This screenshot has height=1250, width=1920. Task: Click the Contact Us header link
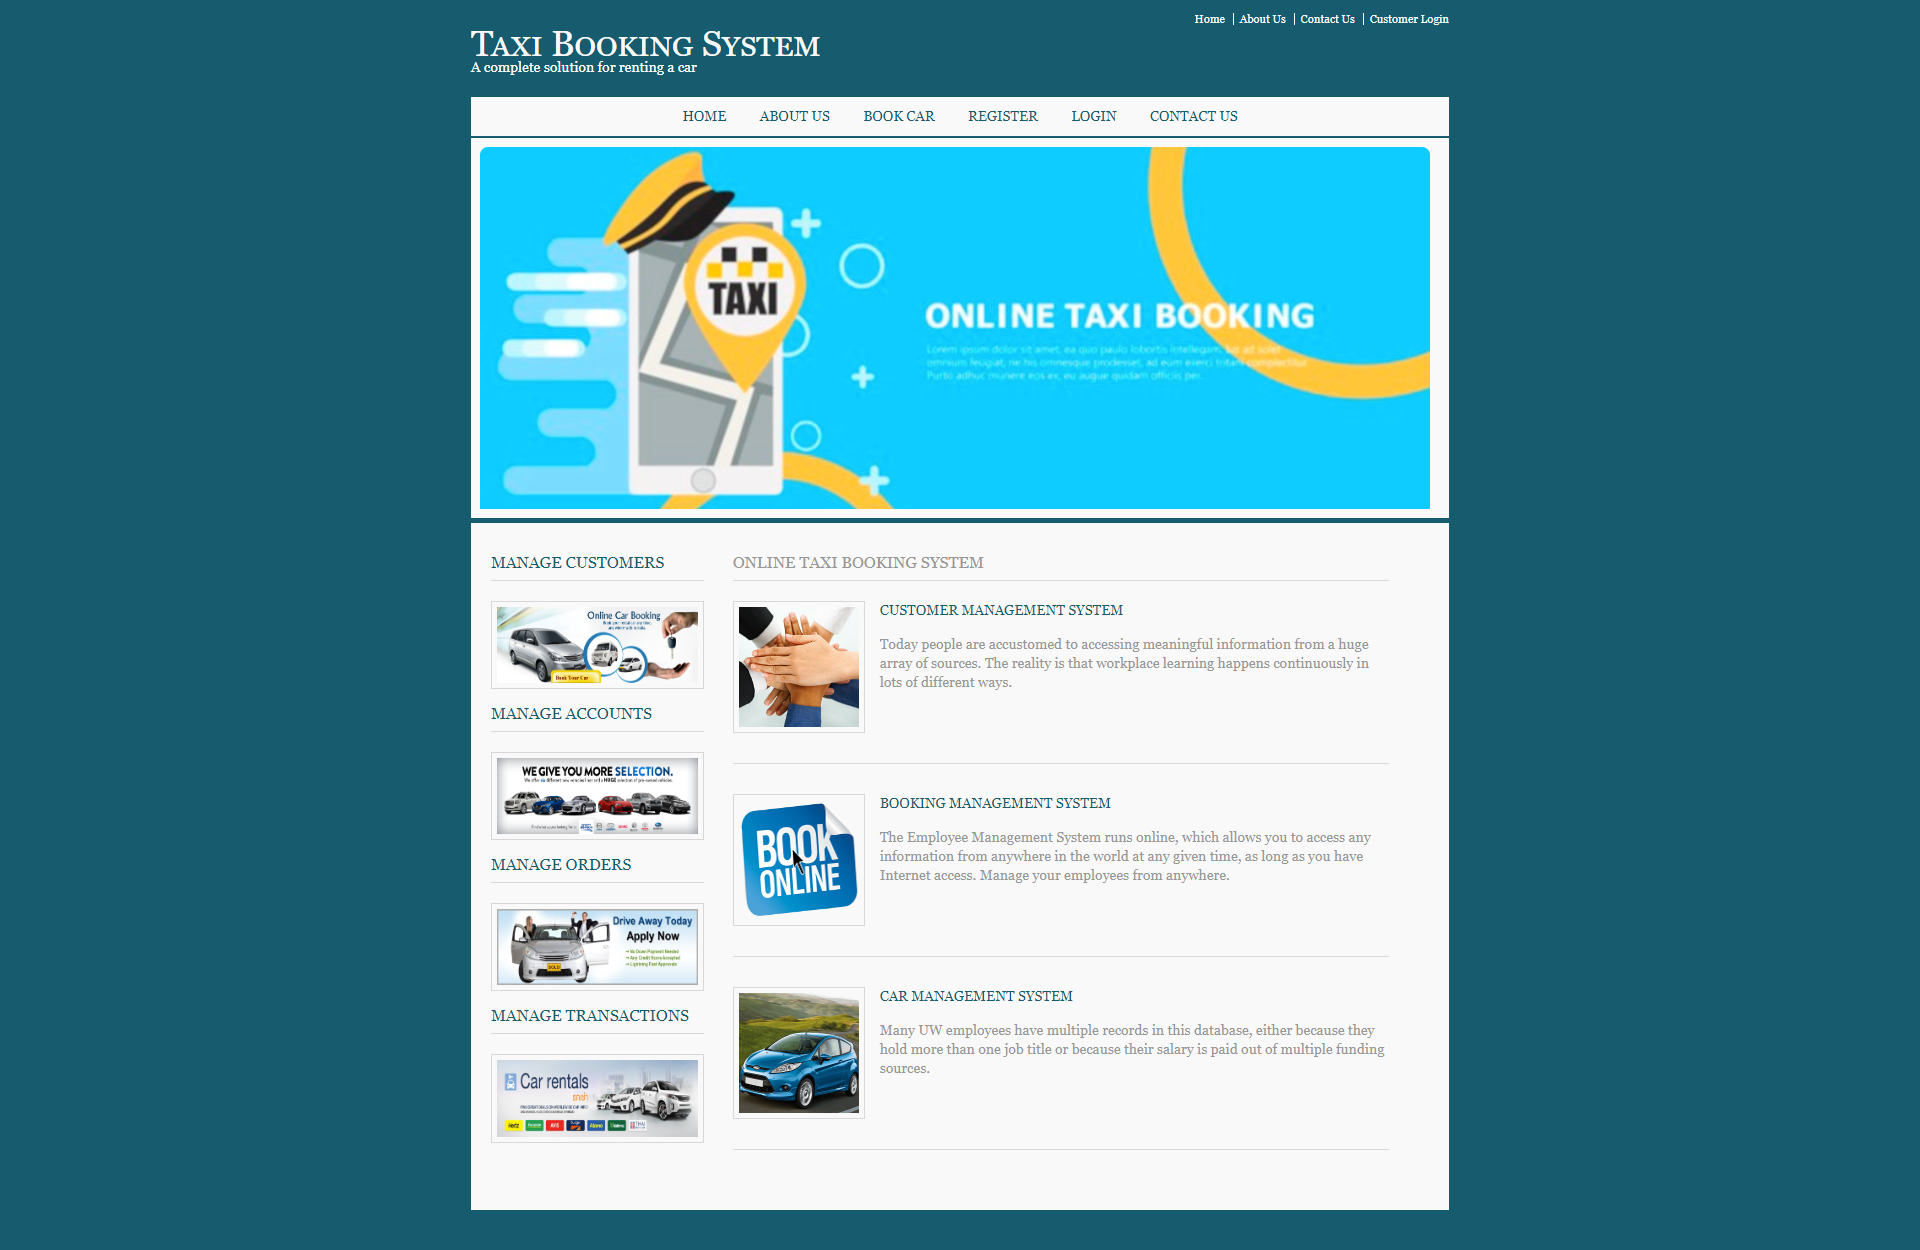(x=1327, y=20)
